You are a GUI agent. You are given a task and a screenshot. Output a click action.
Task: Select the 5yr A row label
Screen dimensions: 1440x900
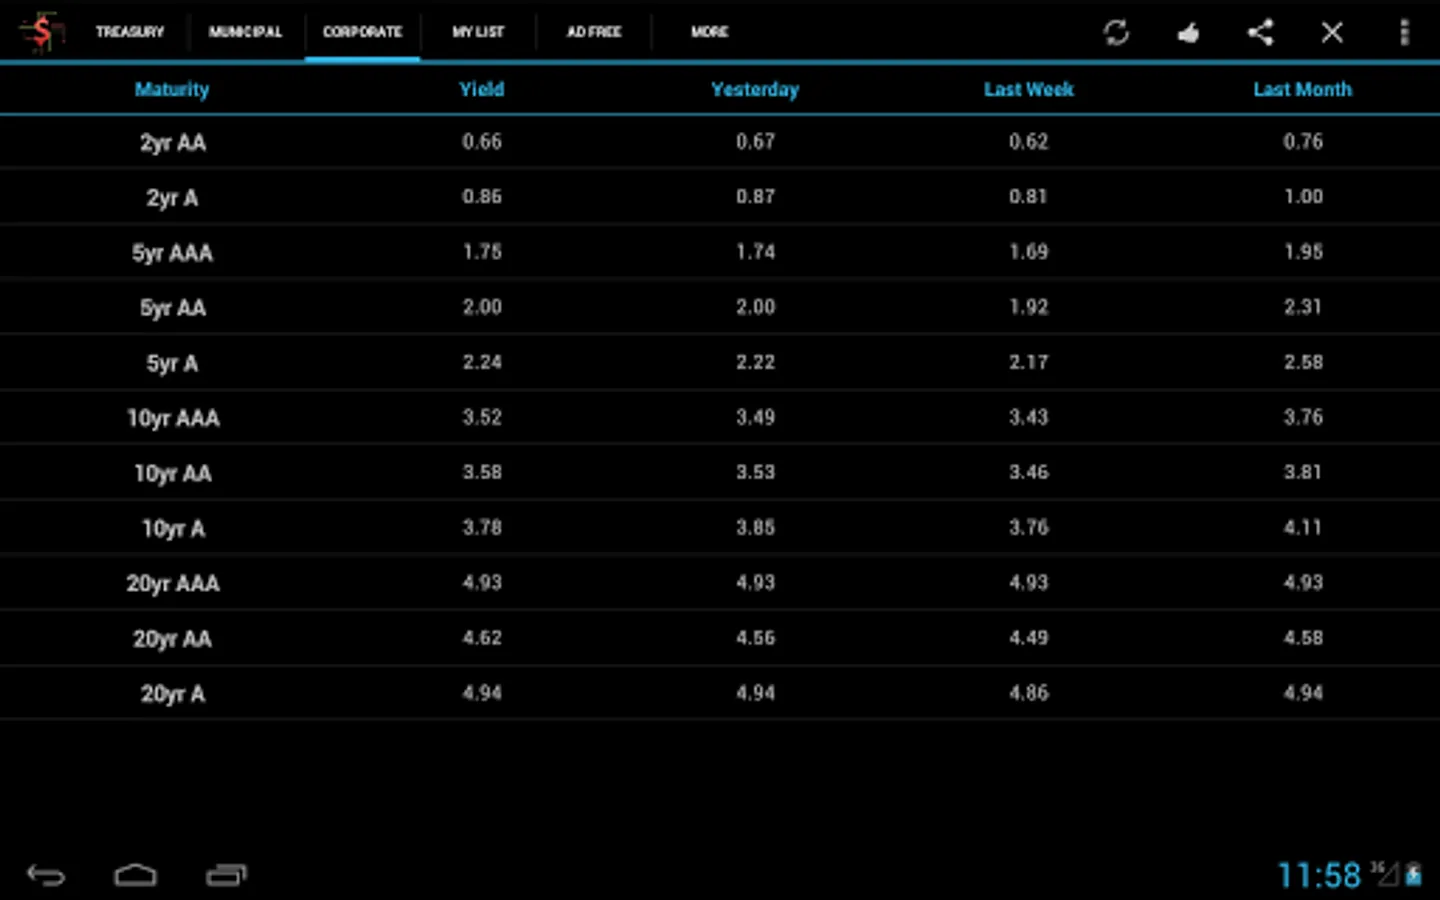172,363
